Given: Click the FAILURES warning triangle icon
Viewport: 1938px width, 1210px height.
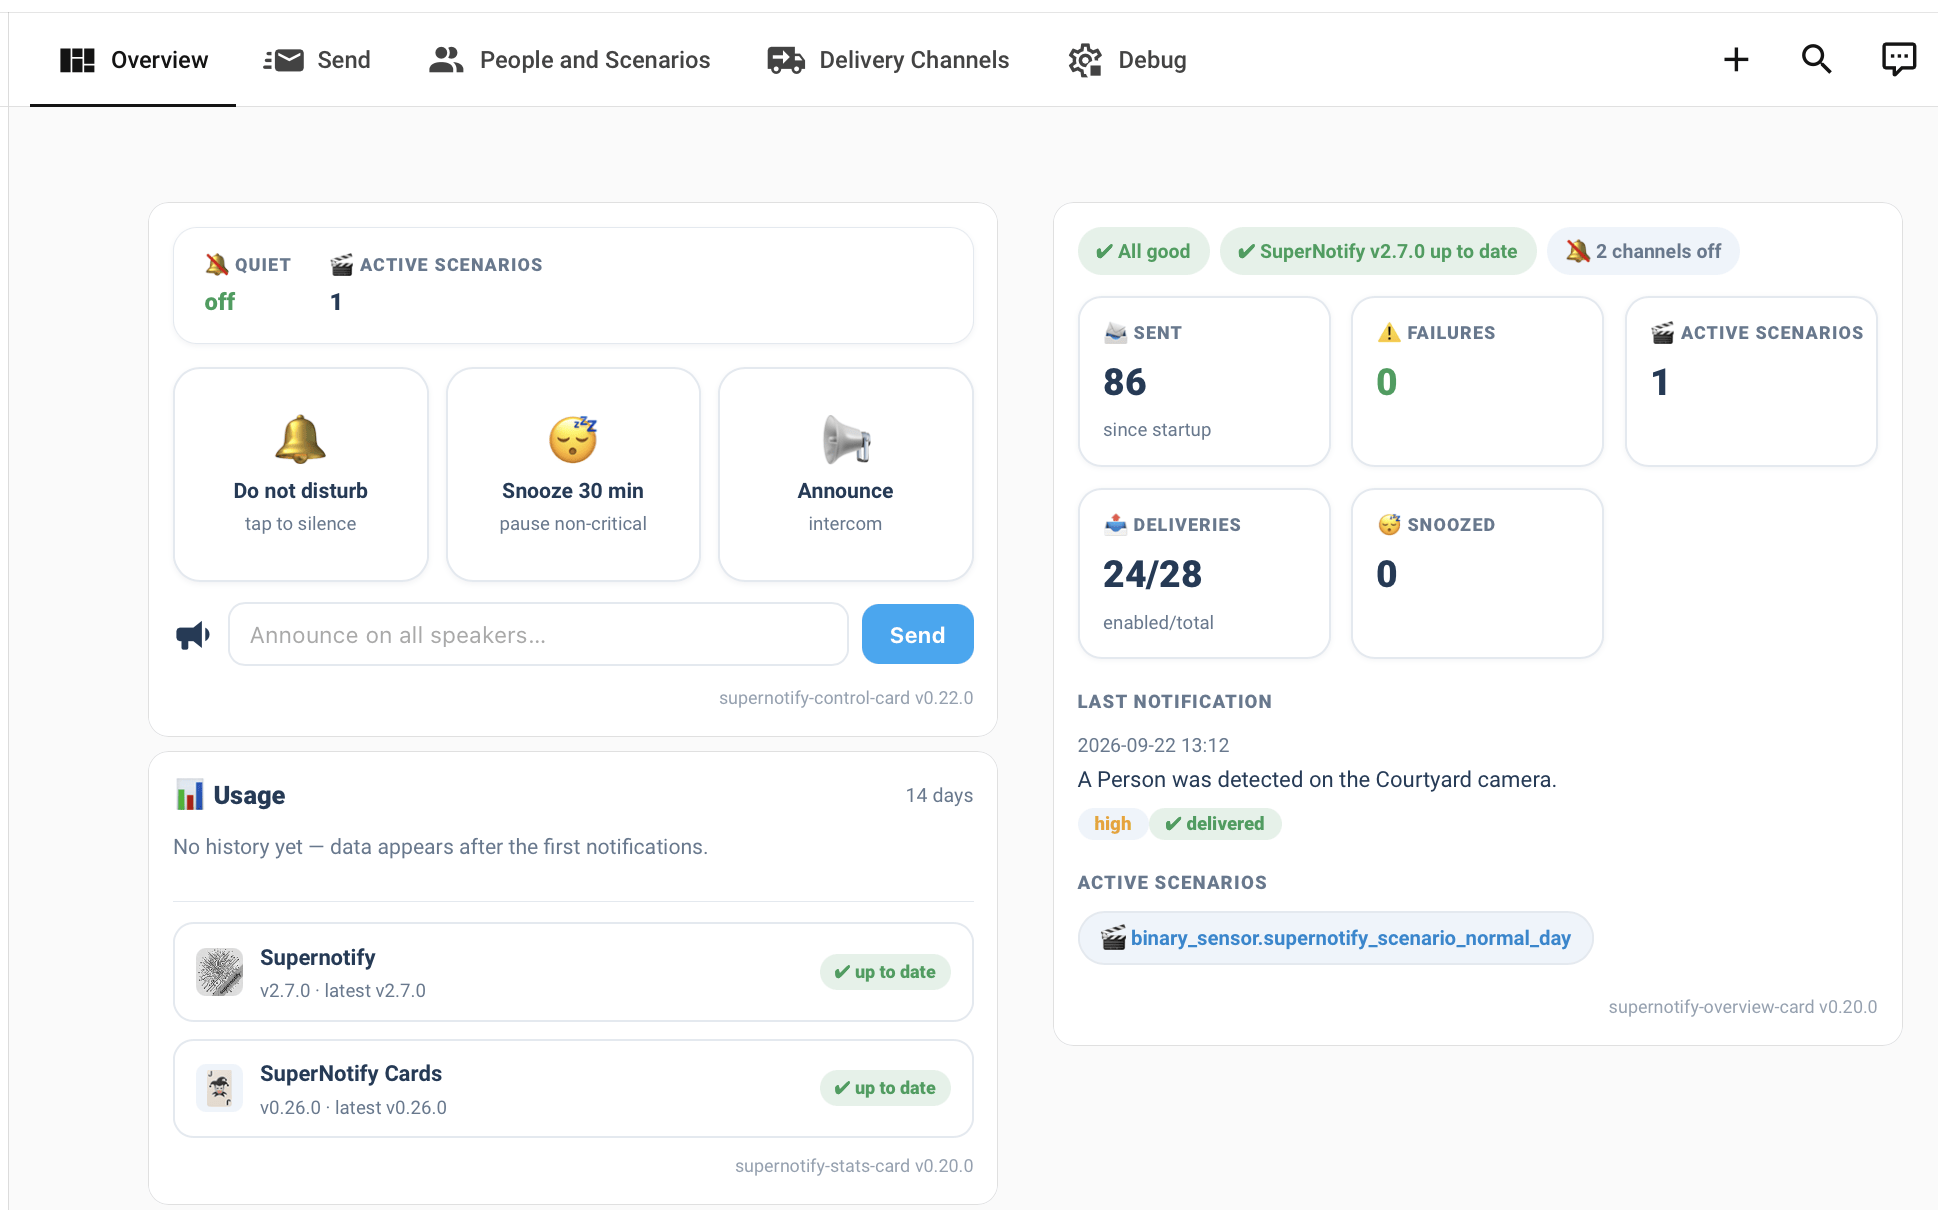Looking at the screenshot, I should (1389, 333).
